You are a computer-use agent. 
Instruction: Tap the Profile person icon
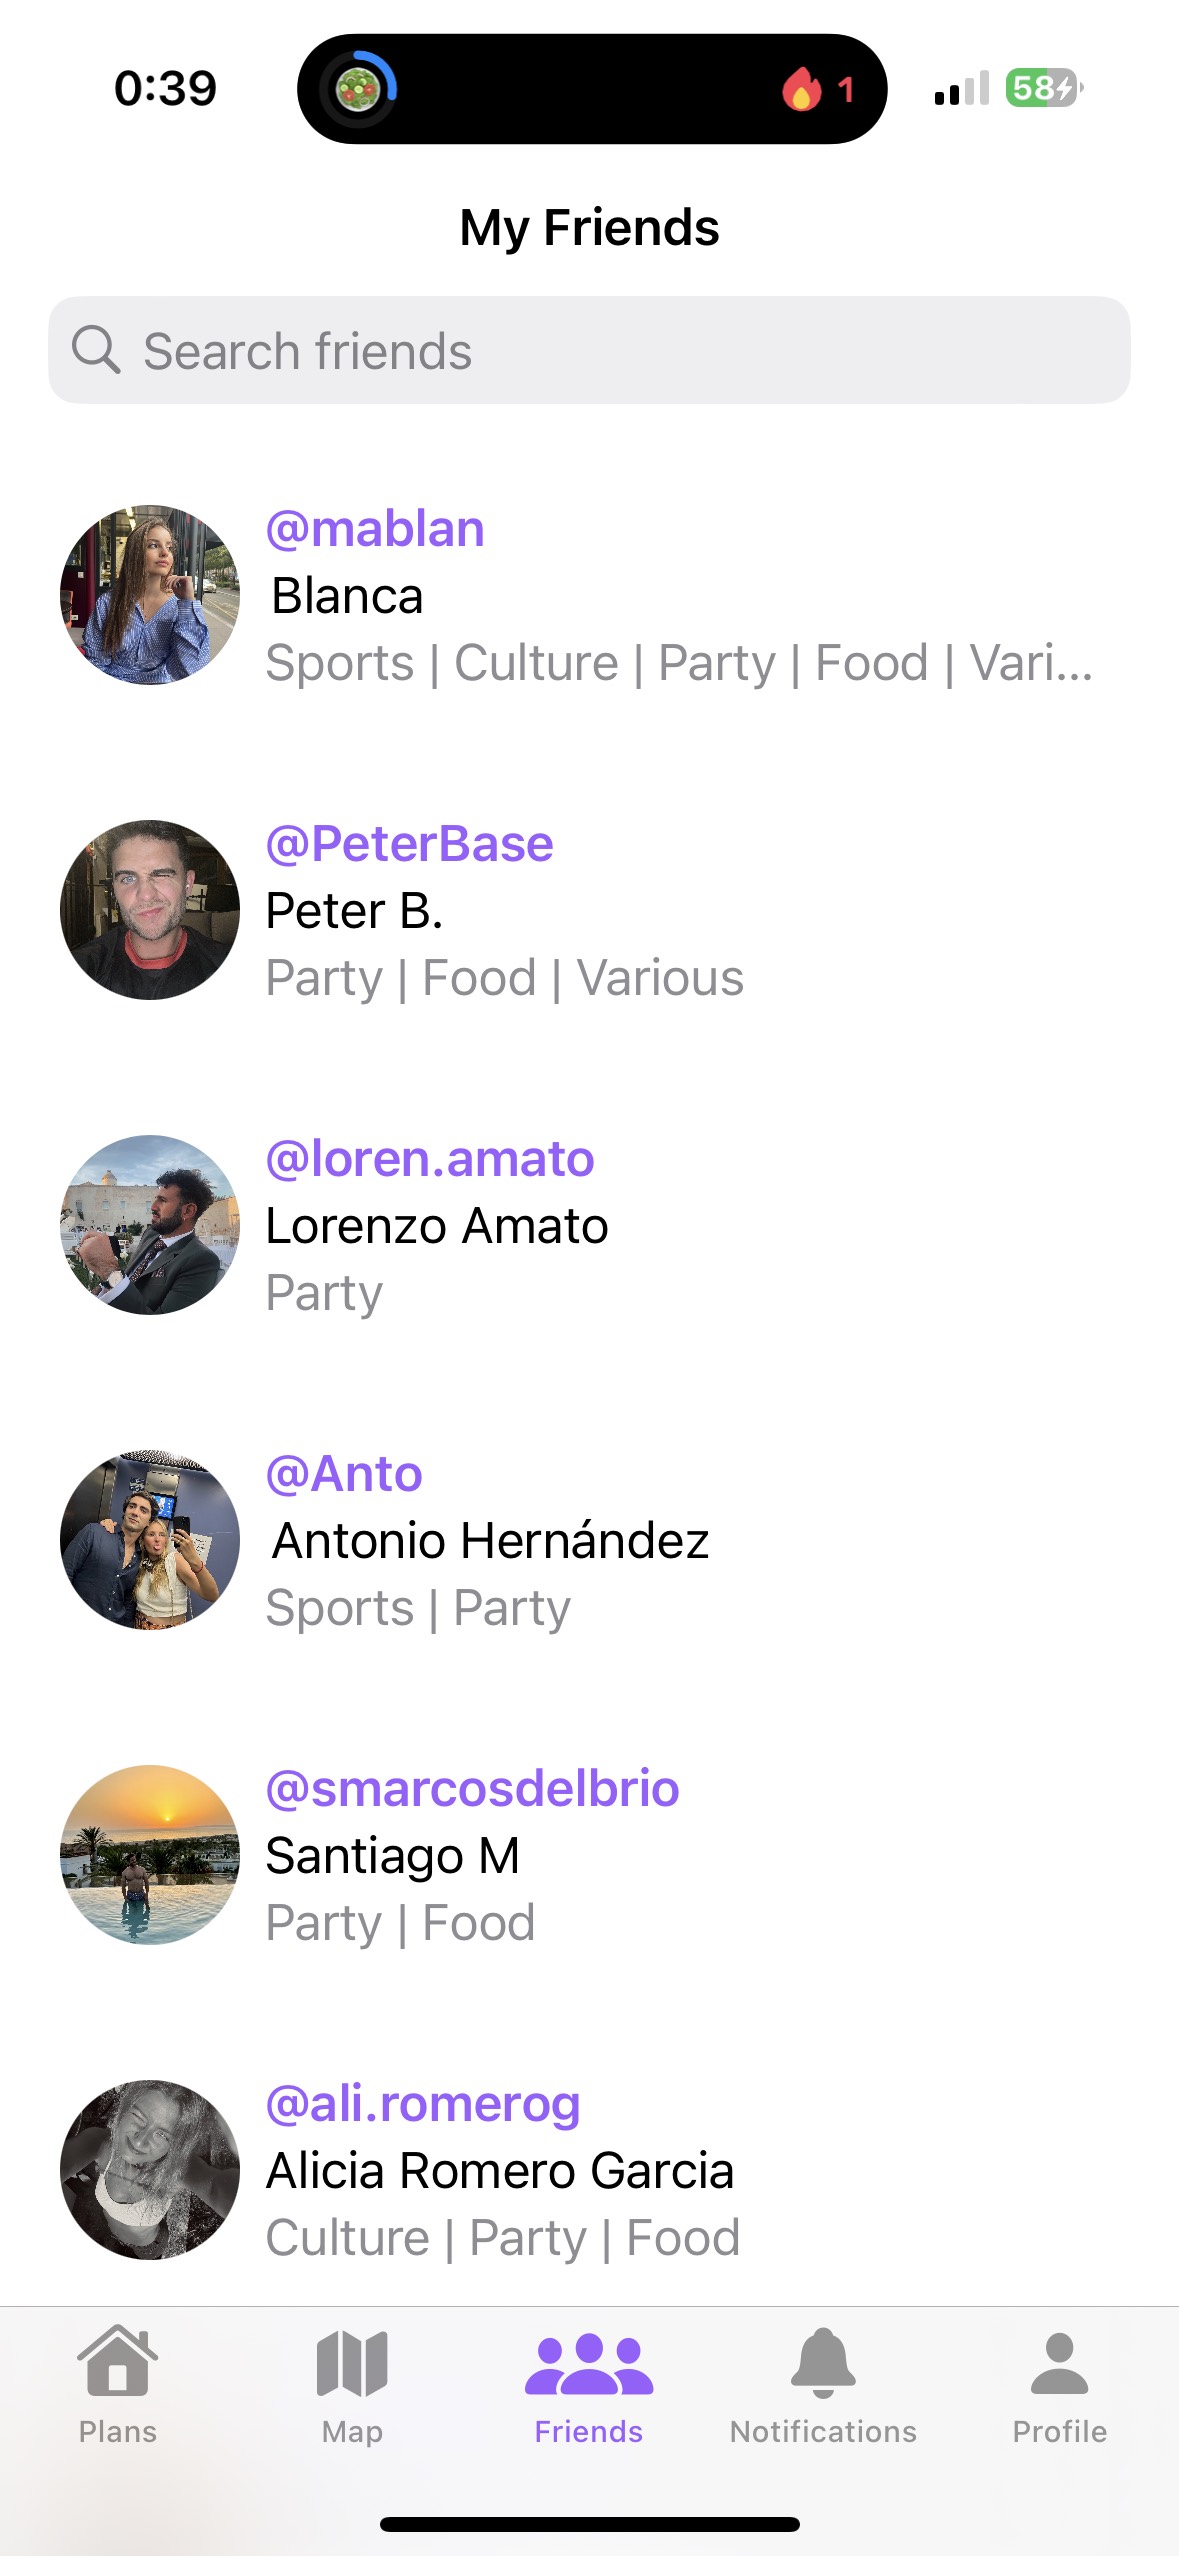pos(1059,2364)
